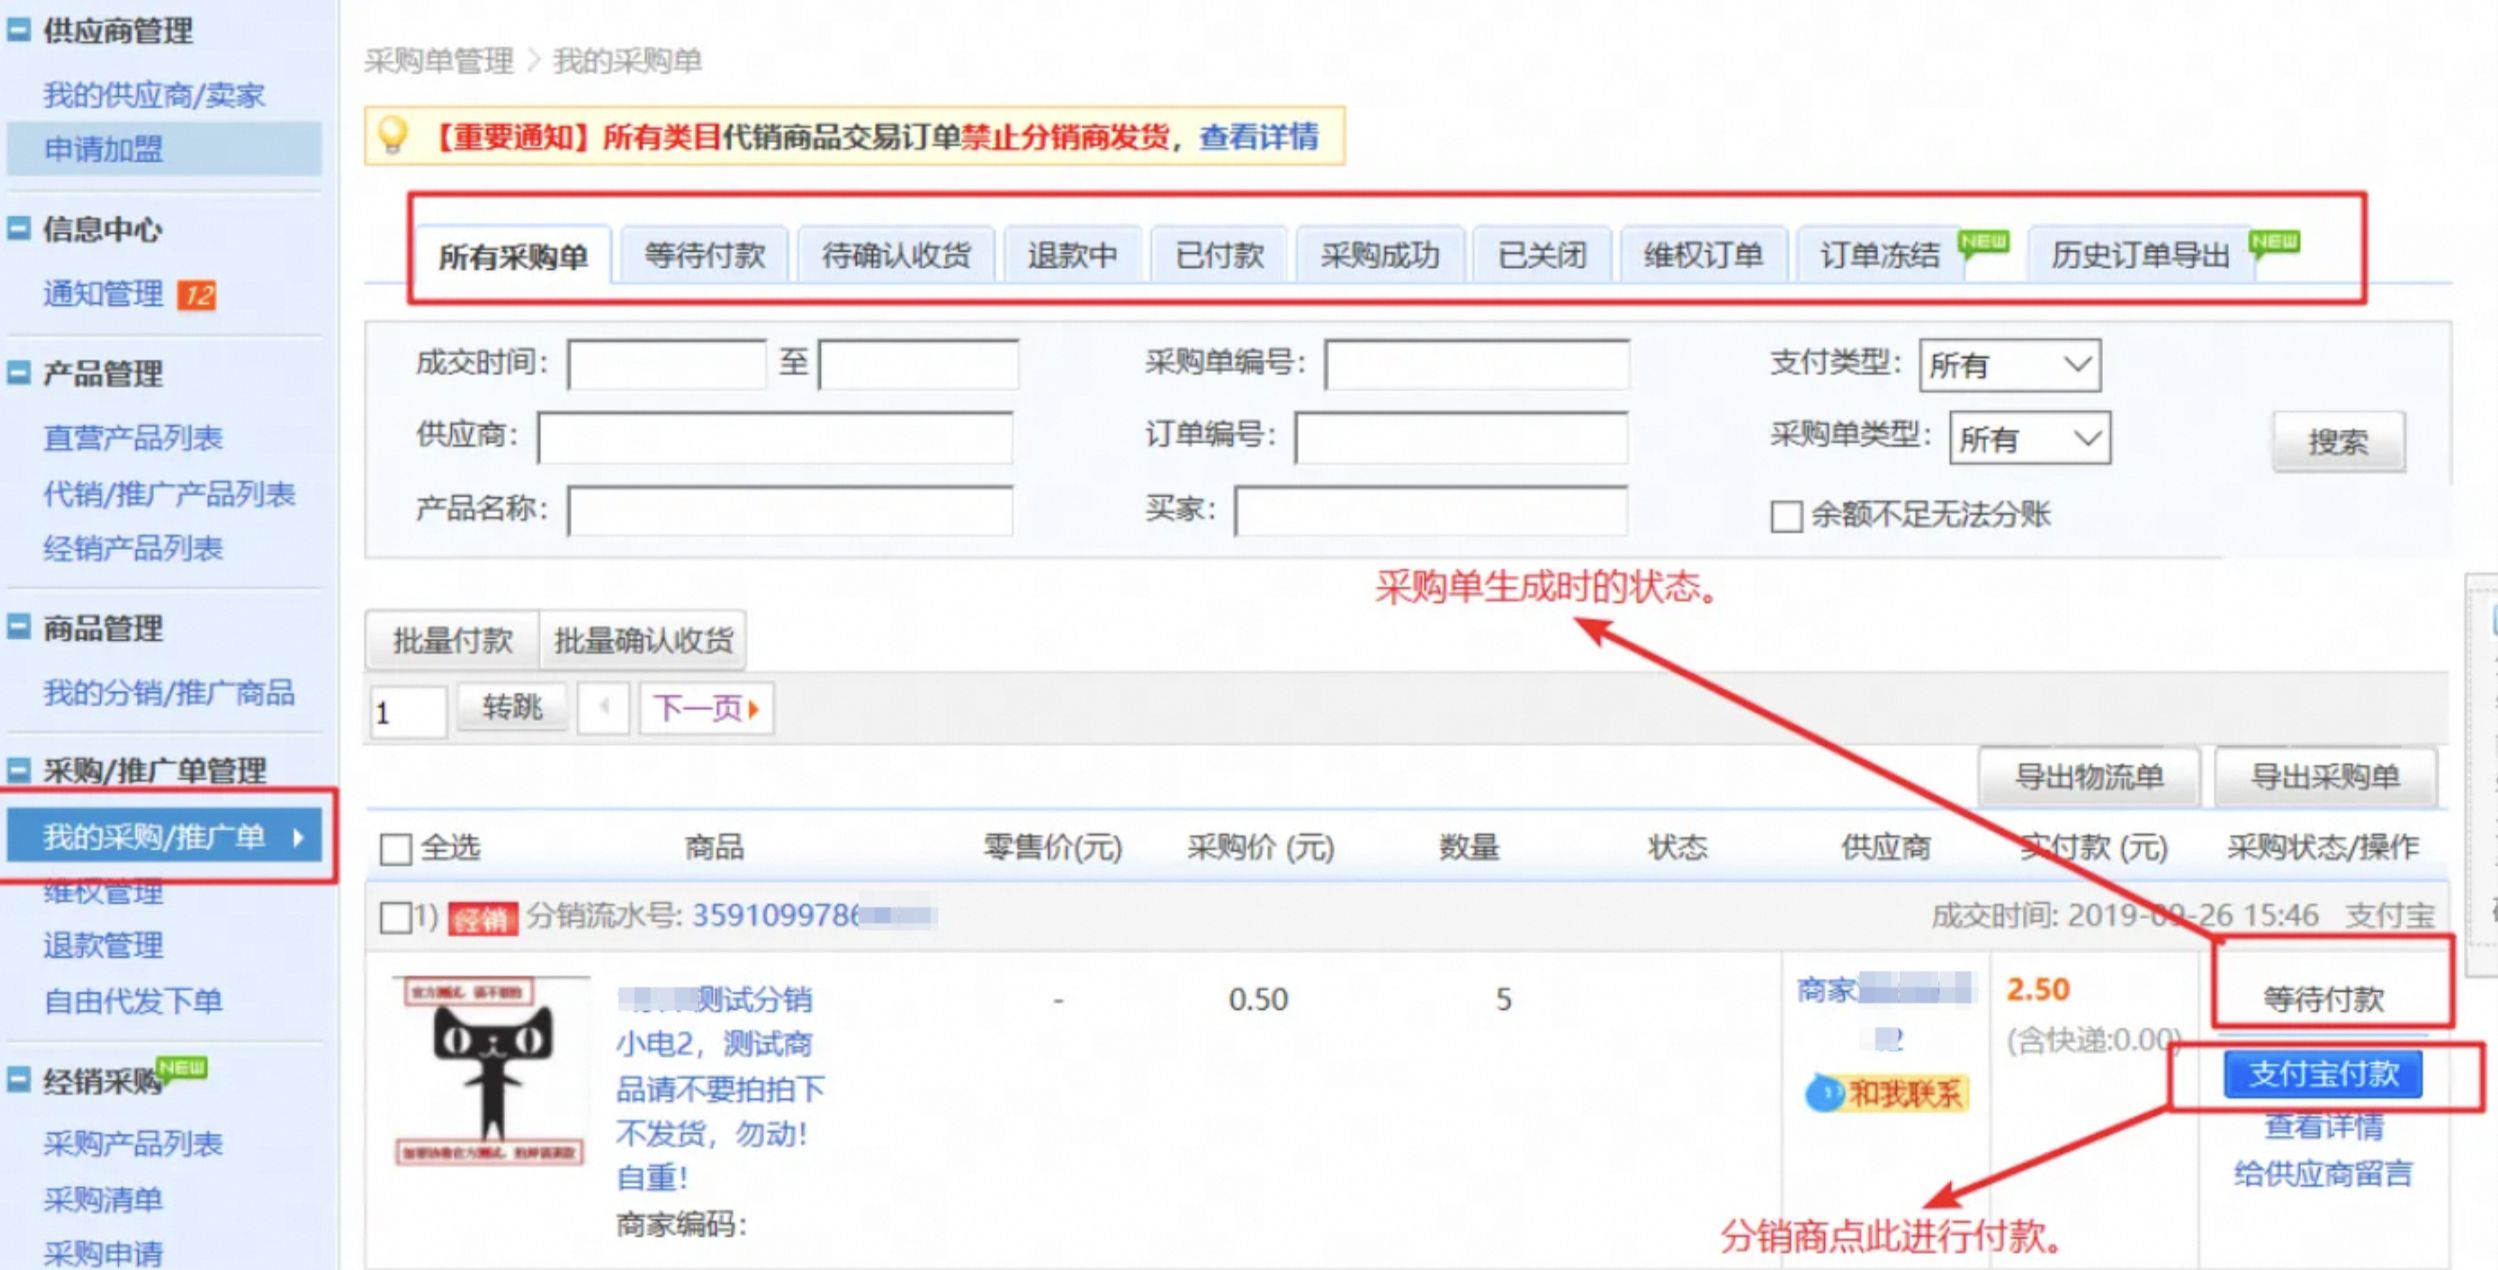This screenshot has width=2498, height=1270.
Task: Open the 采购单类型 dropdown
Action: point(2029,438)
